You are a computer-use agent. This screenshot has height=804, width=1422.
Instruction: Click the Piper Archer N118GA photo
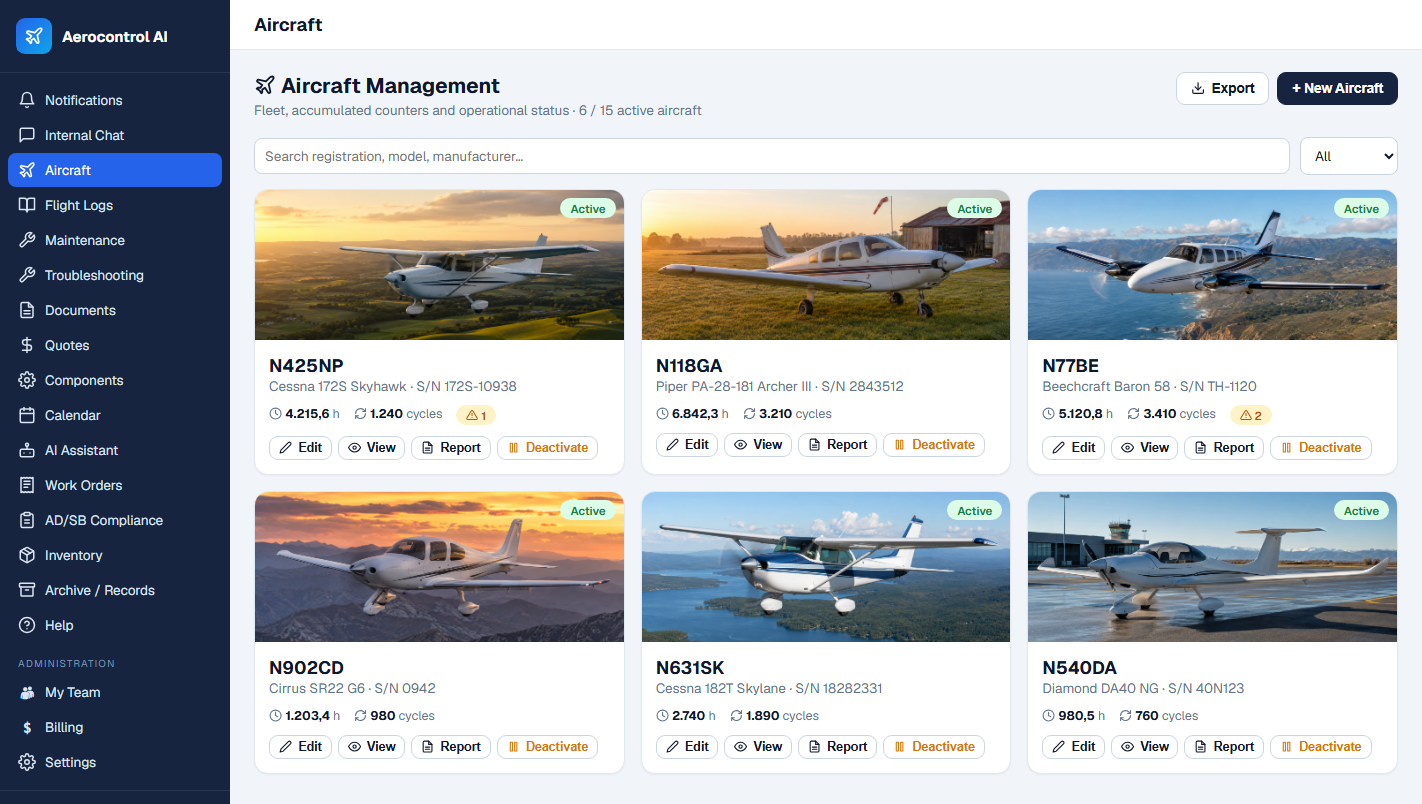[x=826, y=265]
